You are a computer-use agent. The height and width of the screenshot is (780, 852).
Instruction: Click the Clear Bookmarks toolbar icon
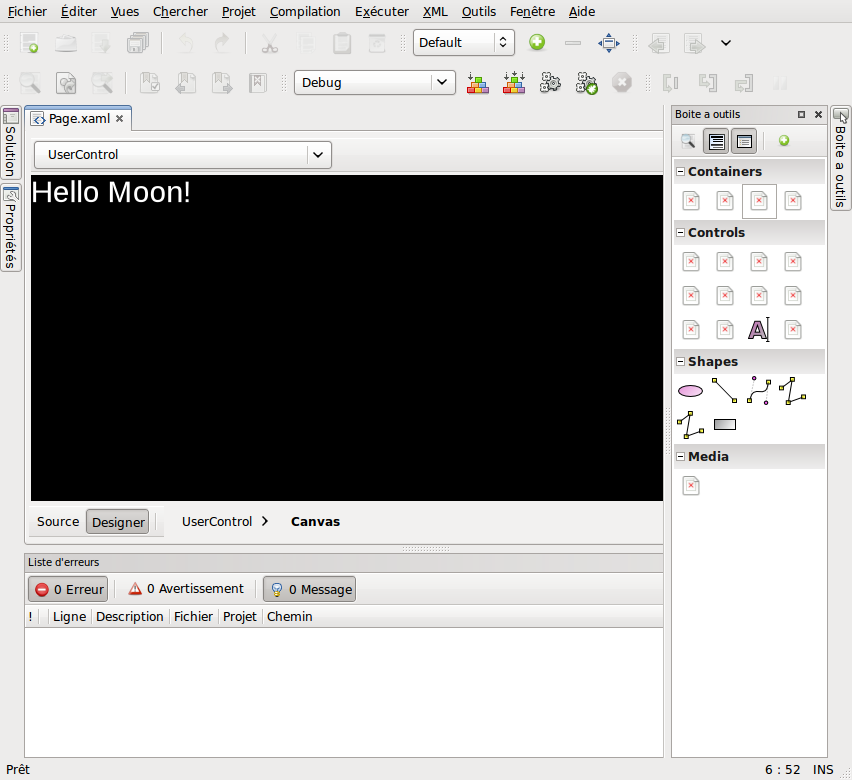tap(258, 83)
